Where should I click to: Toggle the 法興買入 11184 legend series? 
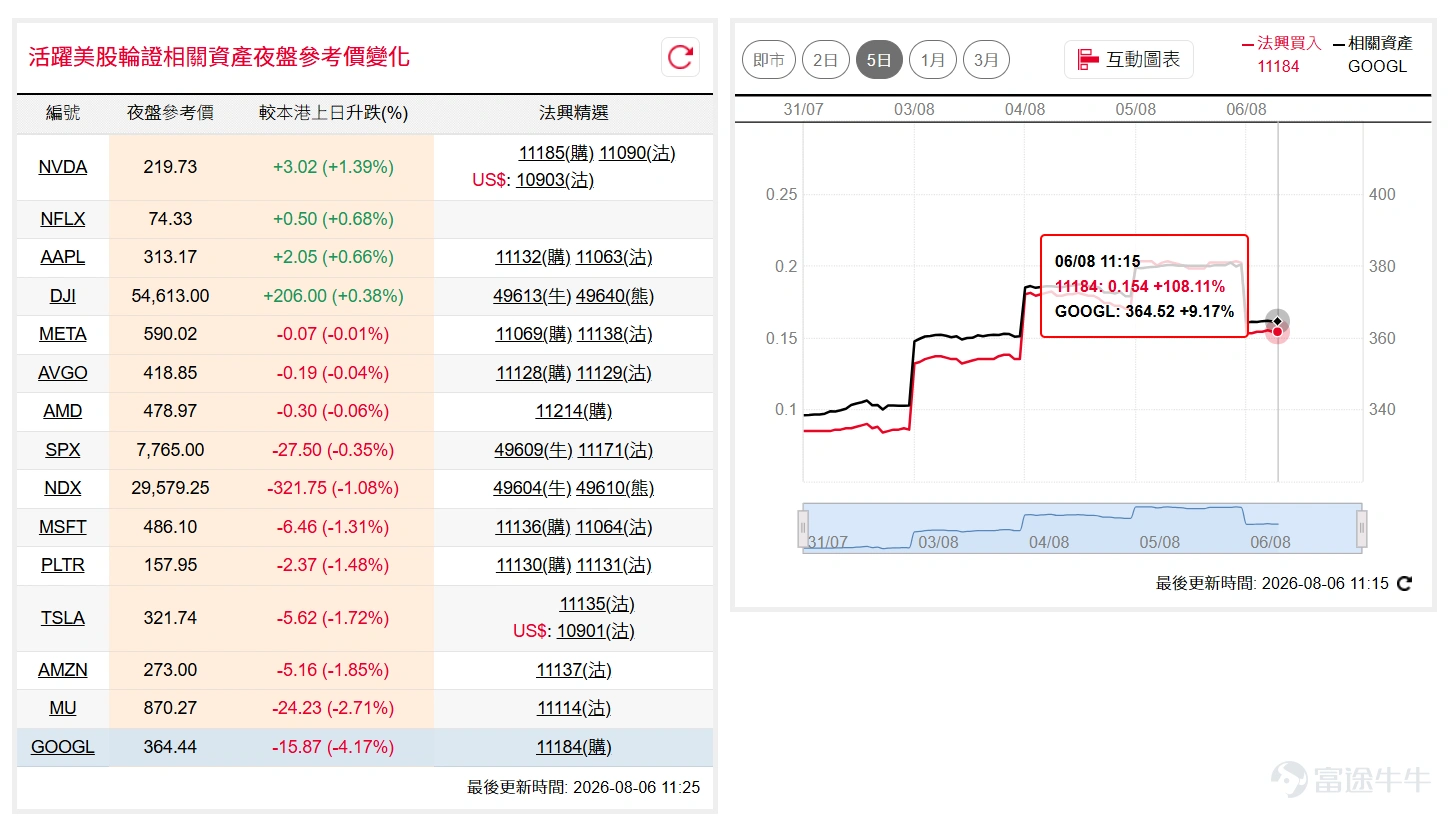pyautogui.click(x=1280, y=55)
